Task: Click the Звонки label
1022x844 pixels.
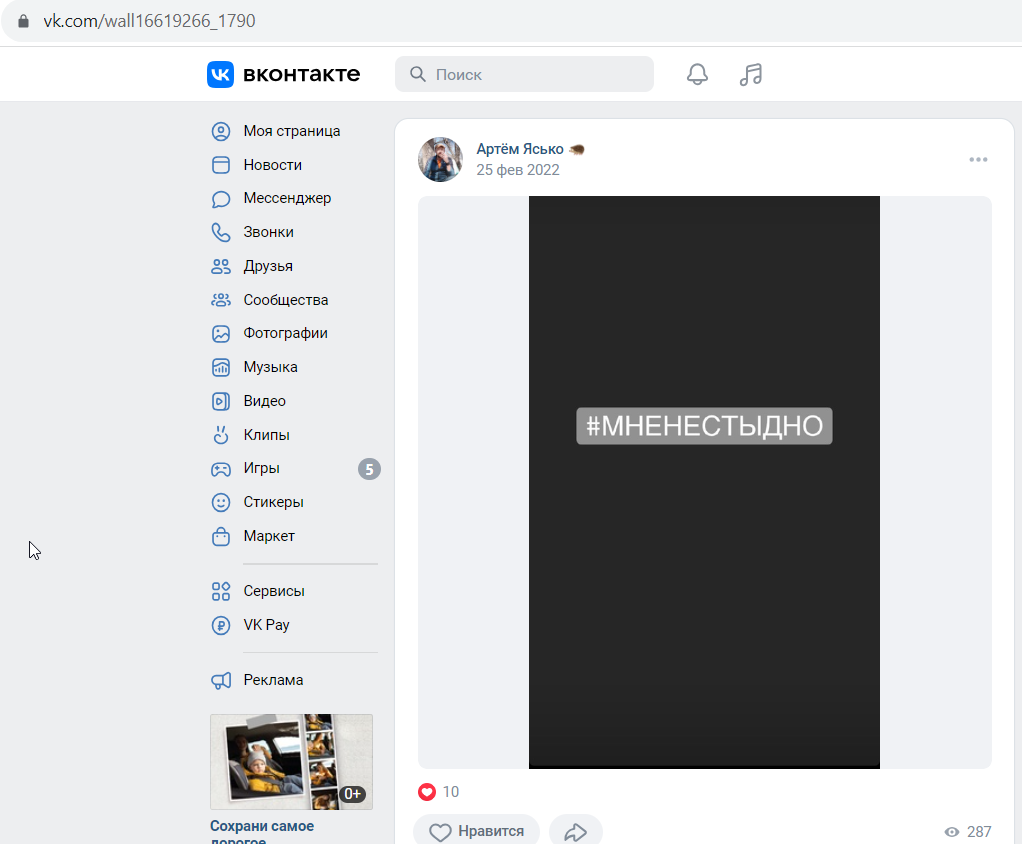Action: pyautogui.click(x=269, y=232)
